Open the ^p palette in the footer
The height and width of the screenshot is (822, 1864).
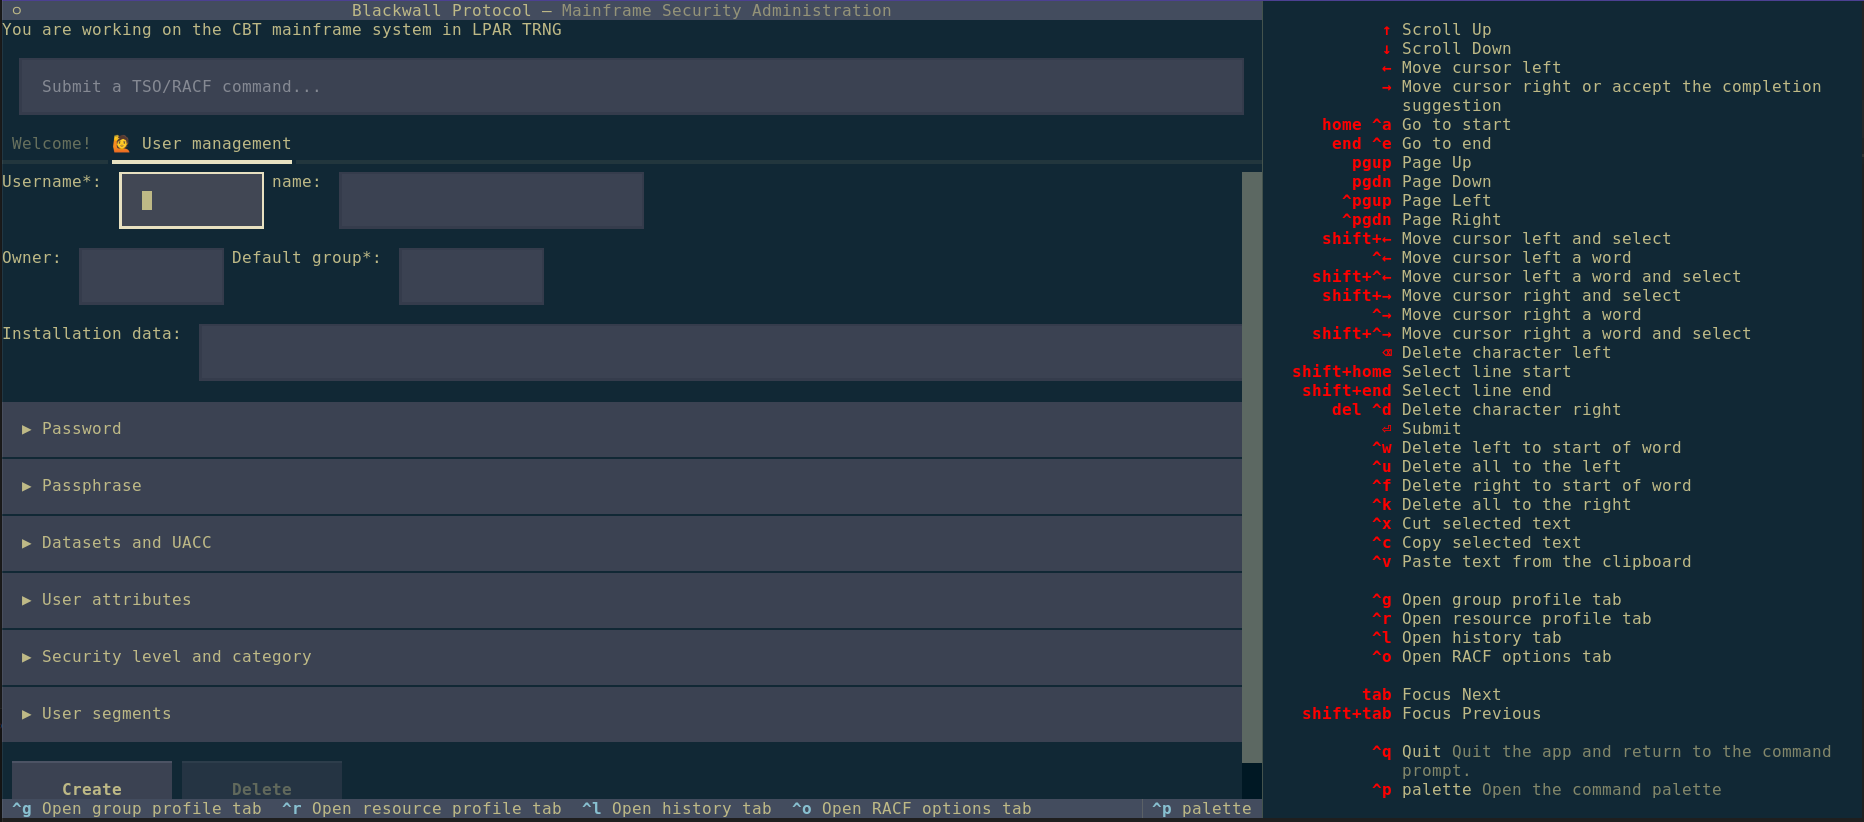(1202, 809)
